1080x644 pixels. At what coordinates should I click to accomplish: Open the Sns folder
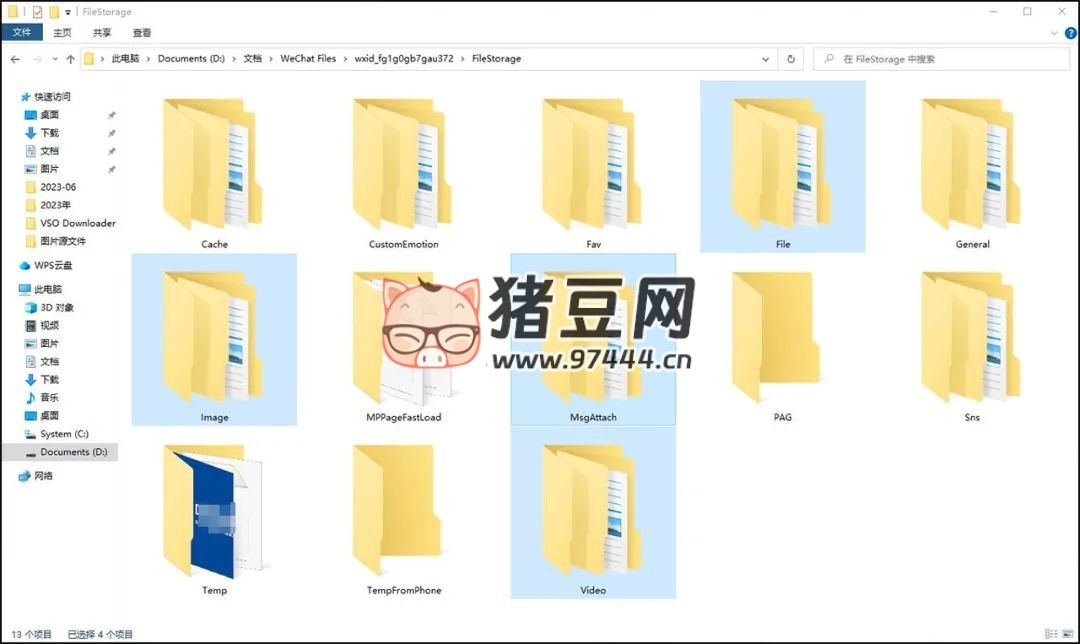972,340
